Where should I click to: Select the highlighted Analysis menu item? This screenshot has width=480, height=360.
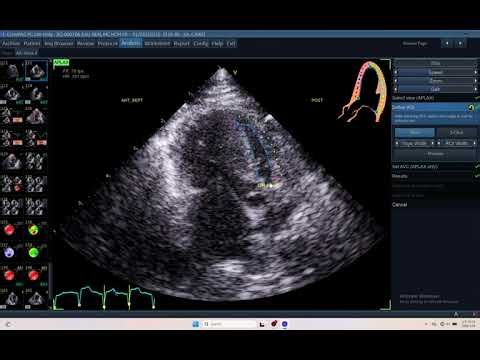tap(131, 43)
